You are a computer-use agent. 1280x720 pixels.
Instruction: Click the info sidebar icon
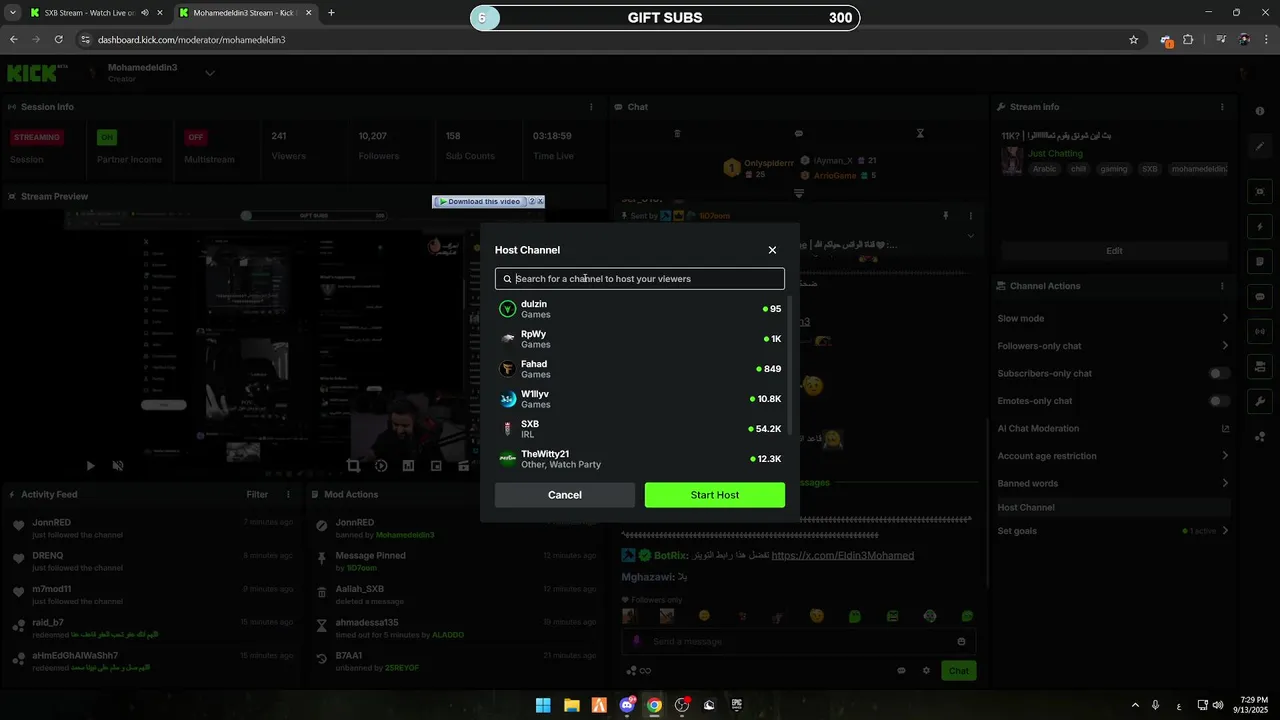point(1260,111)
